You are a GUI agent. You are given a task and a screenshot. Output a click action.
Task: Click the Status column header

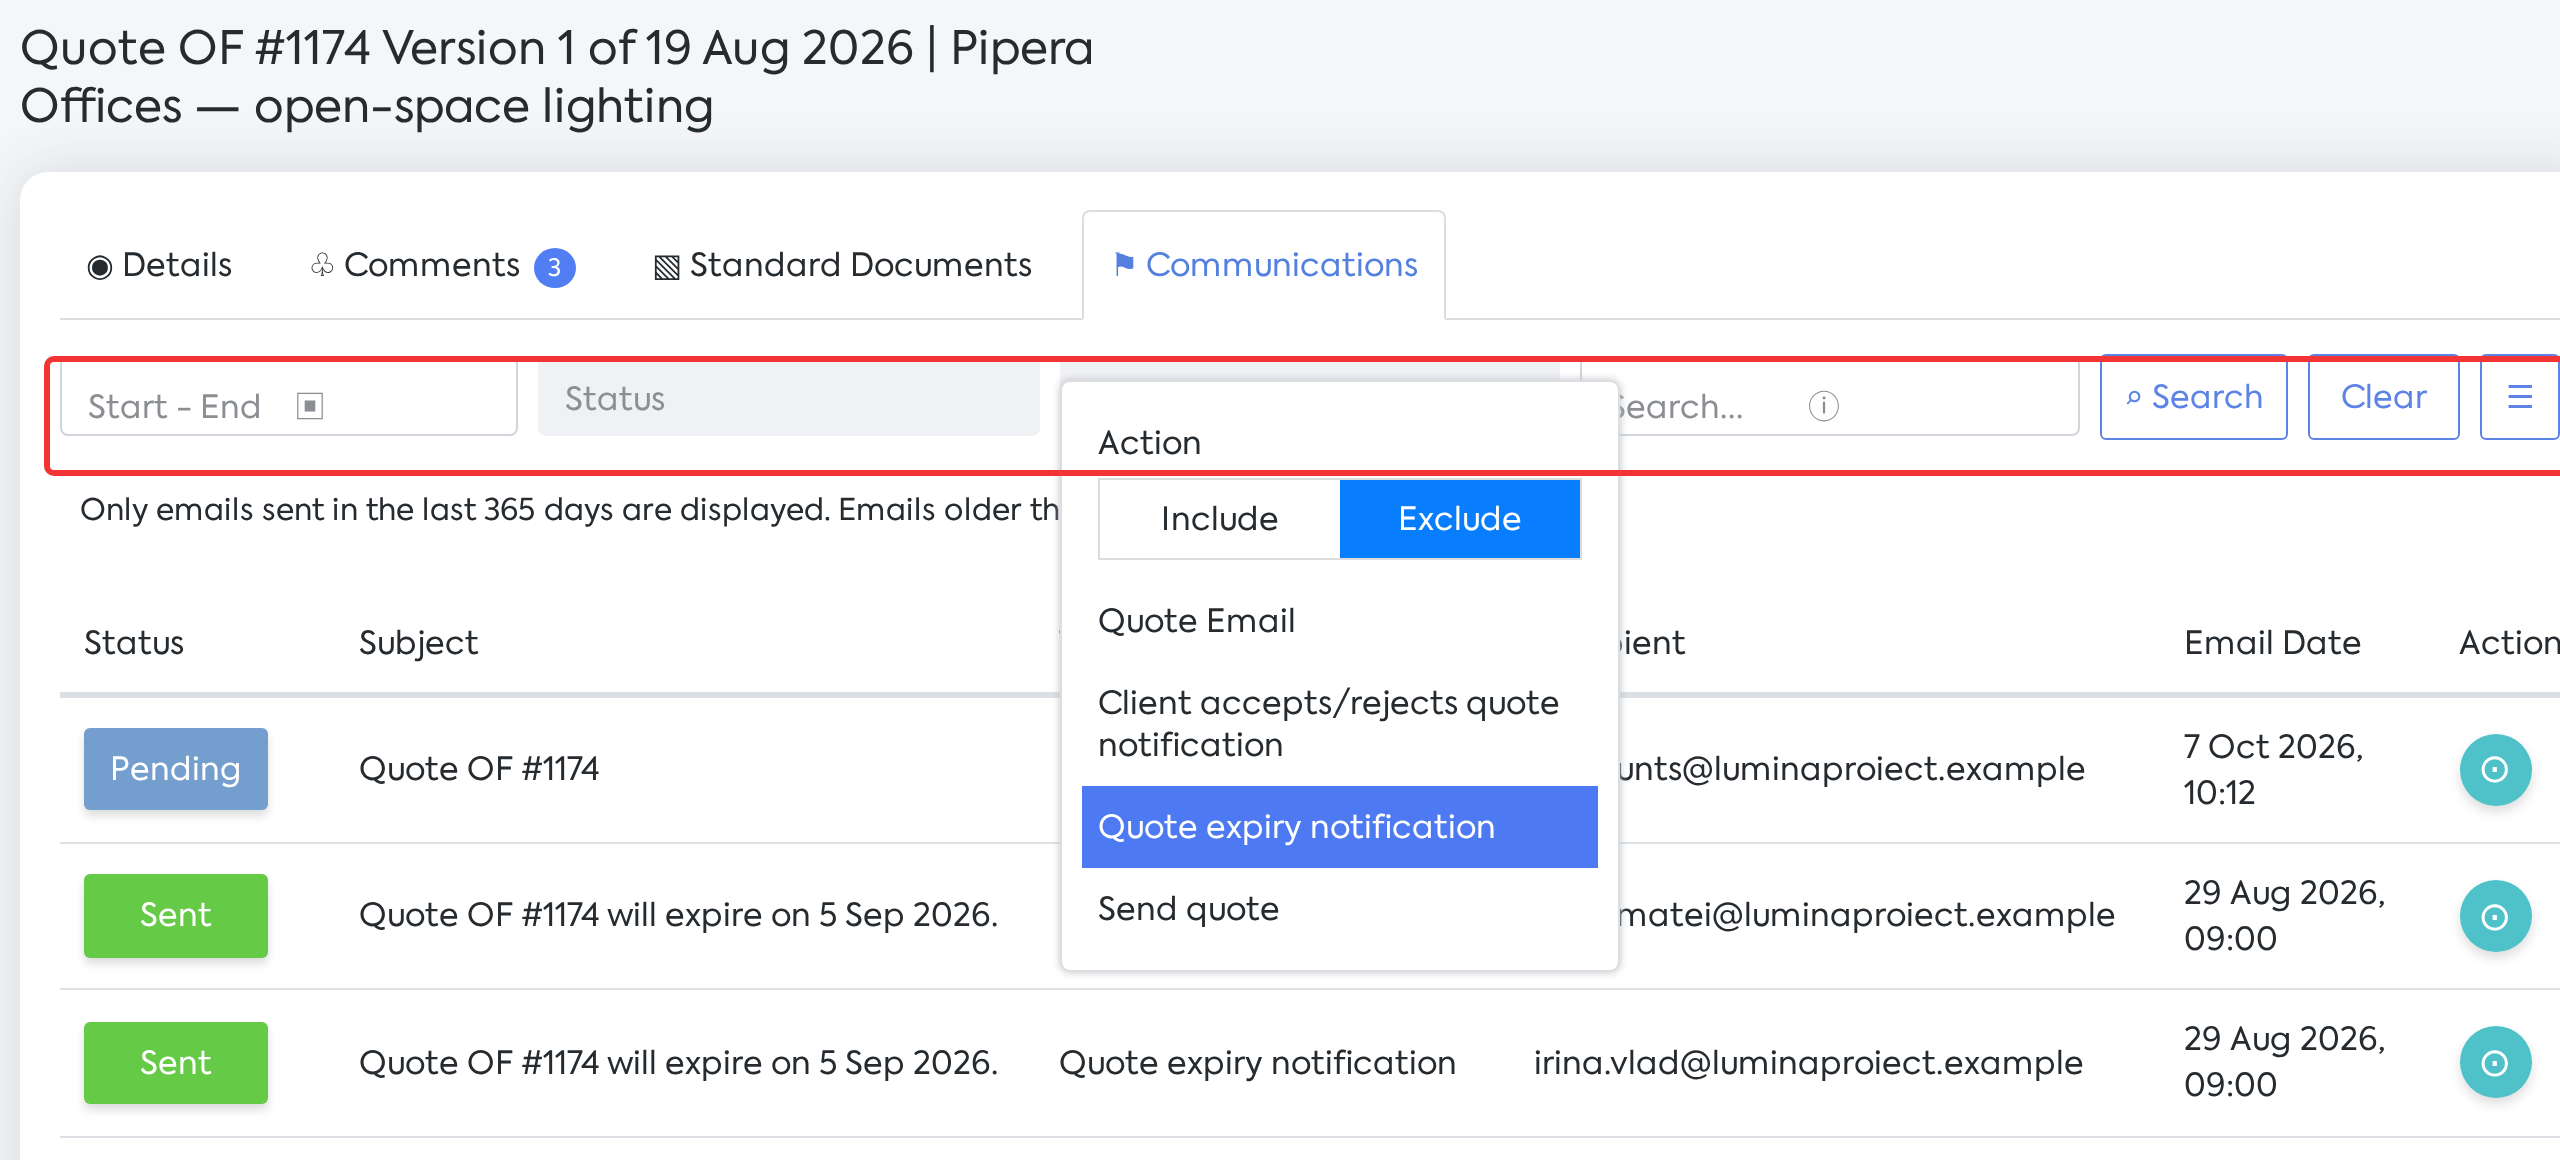(x=134, y=643)
